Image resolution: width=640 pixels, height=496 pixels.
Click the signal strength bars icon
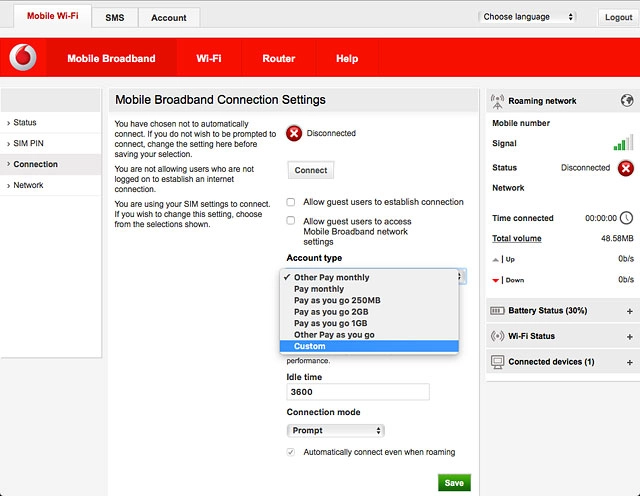(x=623, y=144)
